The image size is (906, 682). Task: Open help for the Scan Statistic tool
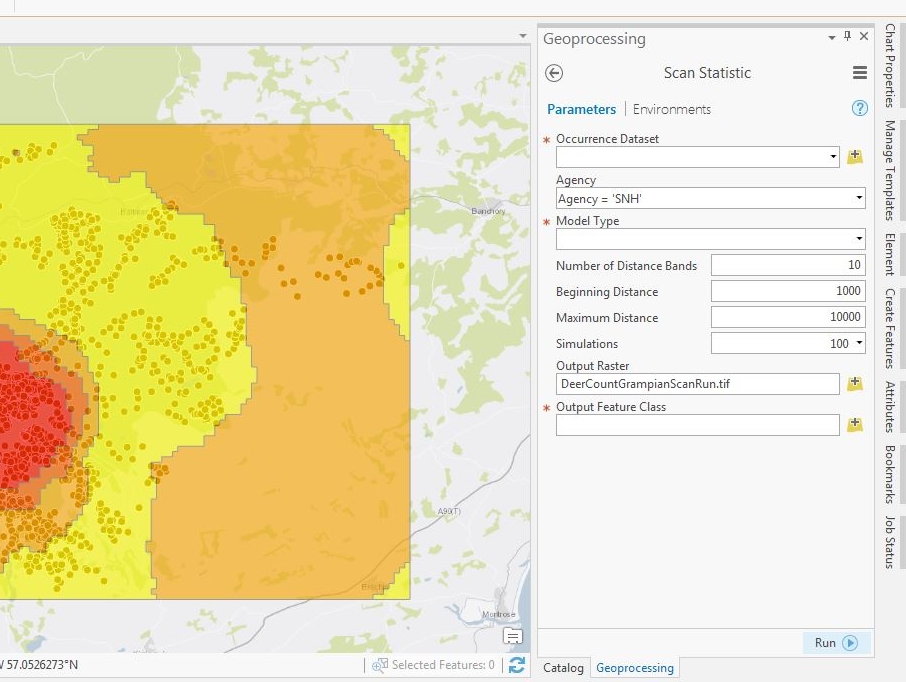[x=859, y=108]
